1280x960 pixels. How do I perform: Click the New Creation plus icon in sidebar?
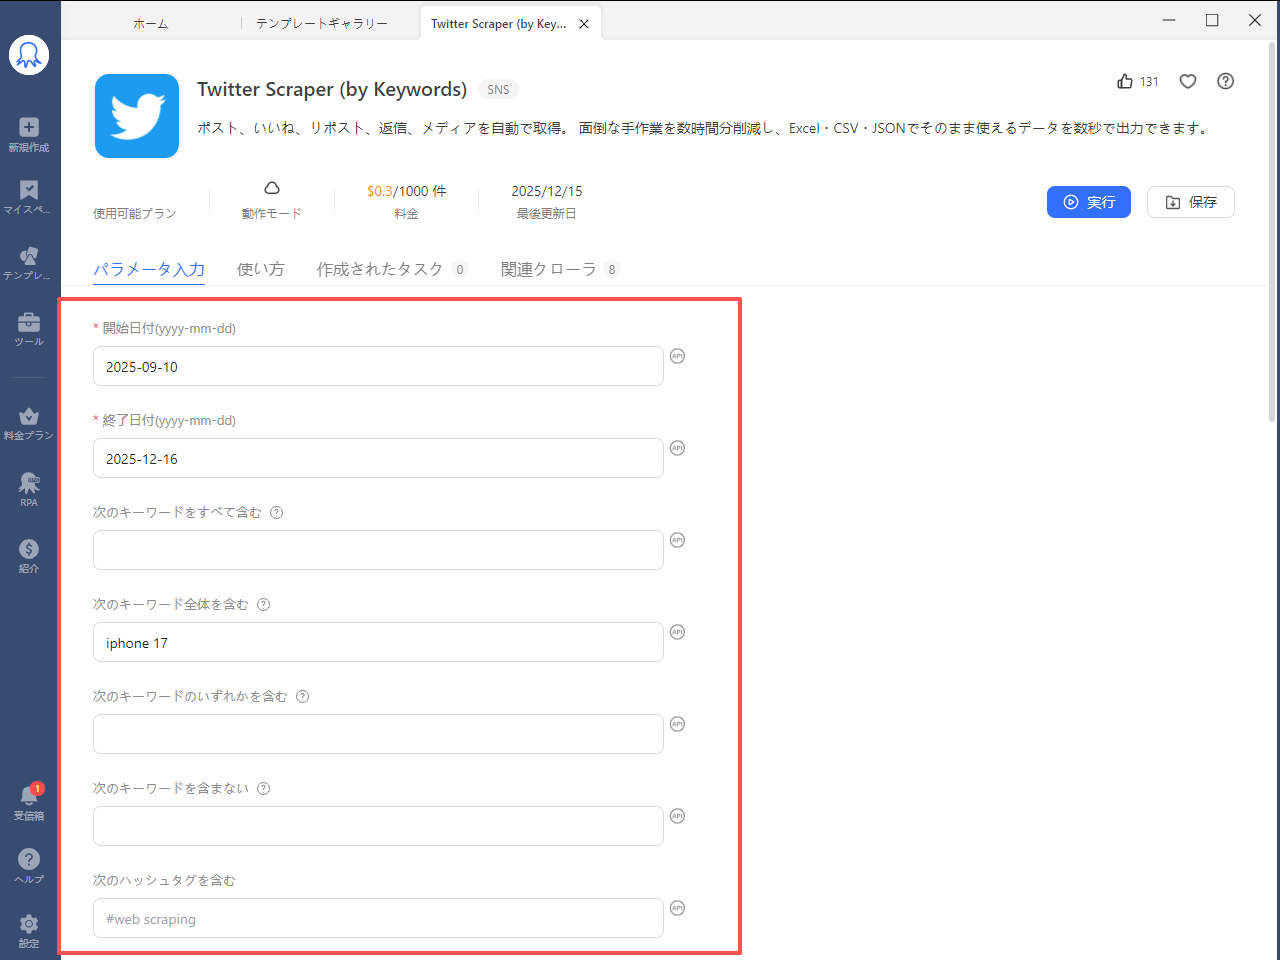pos(29,128)
